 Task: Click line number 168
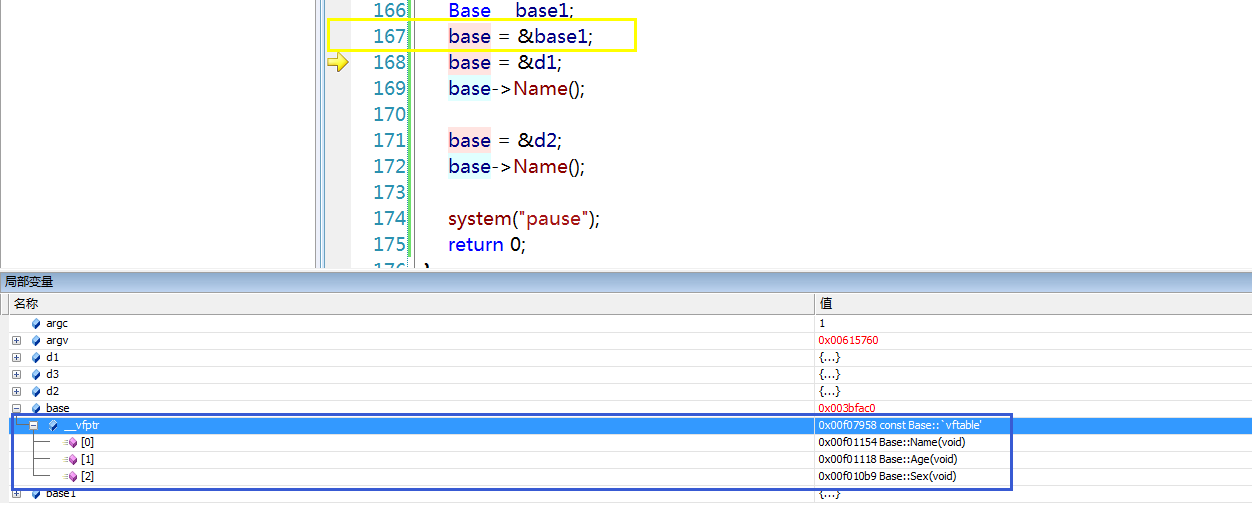389,63
